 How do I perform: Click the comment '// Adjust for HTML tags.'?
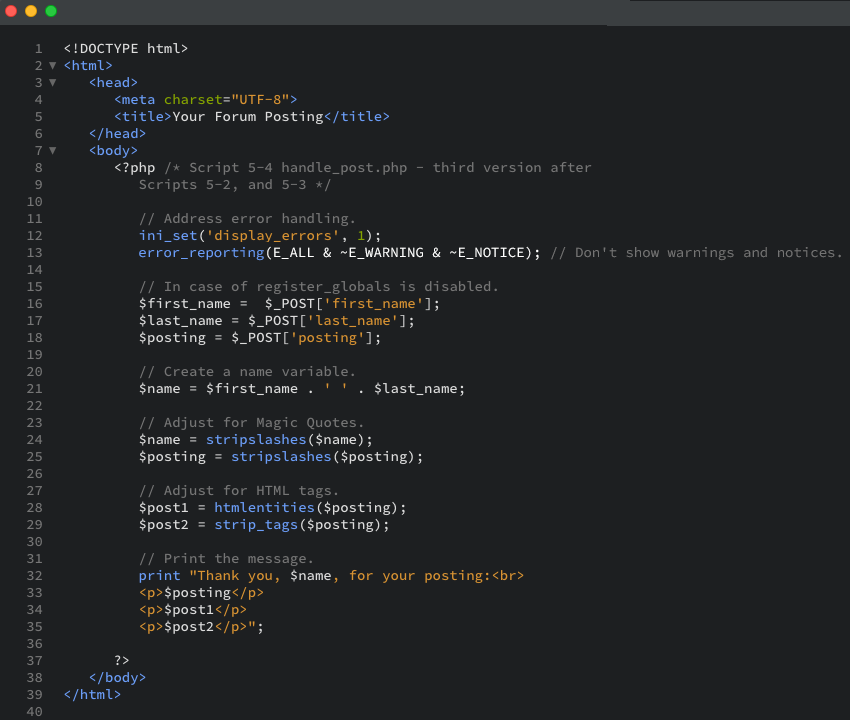pyautogui.click(x=239, y=491)
